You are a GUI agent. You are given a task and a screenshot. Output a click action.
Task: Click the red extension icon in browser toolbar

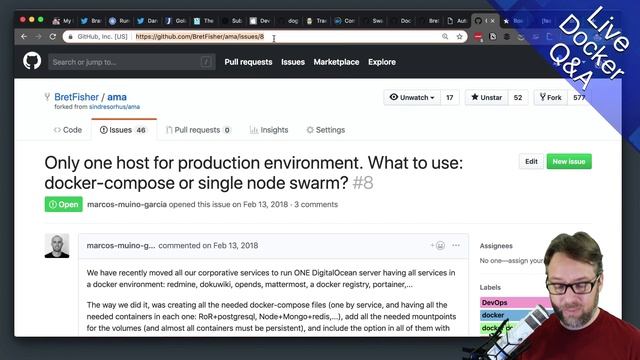coord(478,37)
